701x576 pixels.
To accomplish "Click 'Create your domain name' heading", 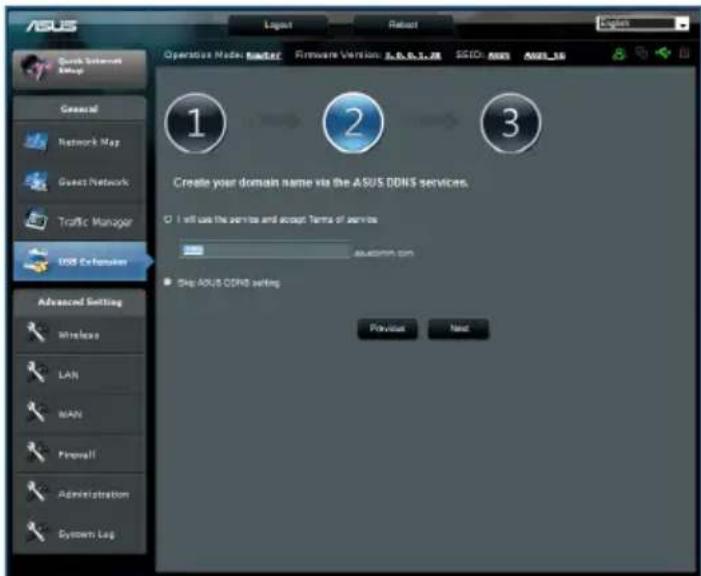I will click(321, 182).
